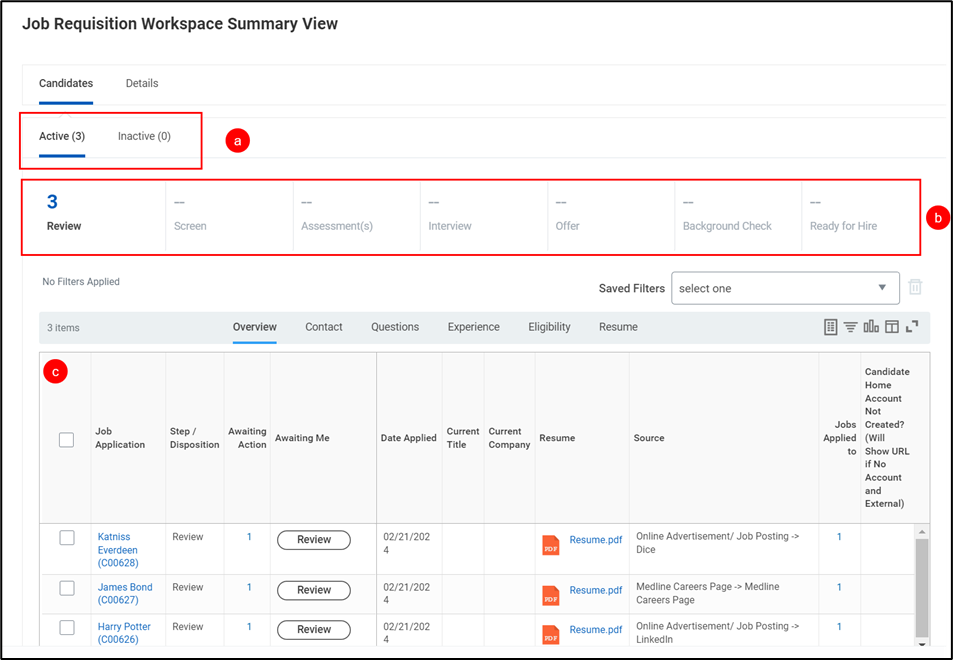953x660 pixels.
Task: Select the James Bond row checkbox
Action: click(x=67, y=588)
